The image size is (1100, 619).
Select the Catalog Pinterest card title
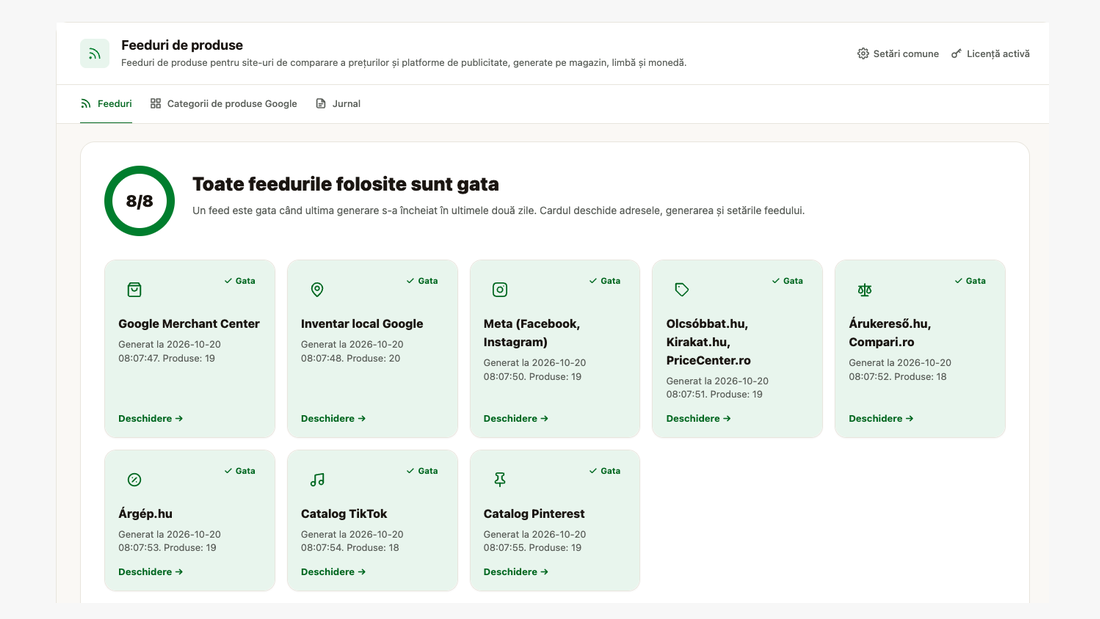point(534,514)
